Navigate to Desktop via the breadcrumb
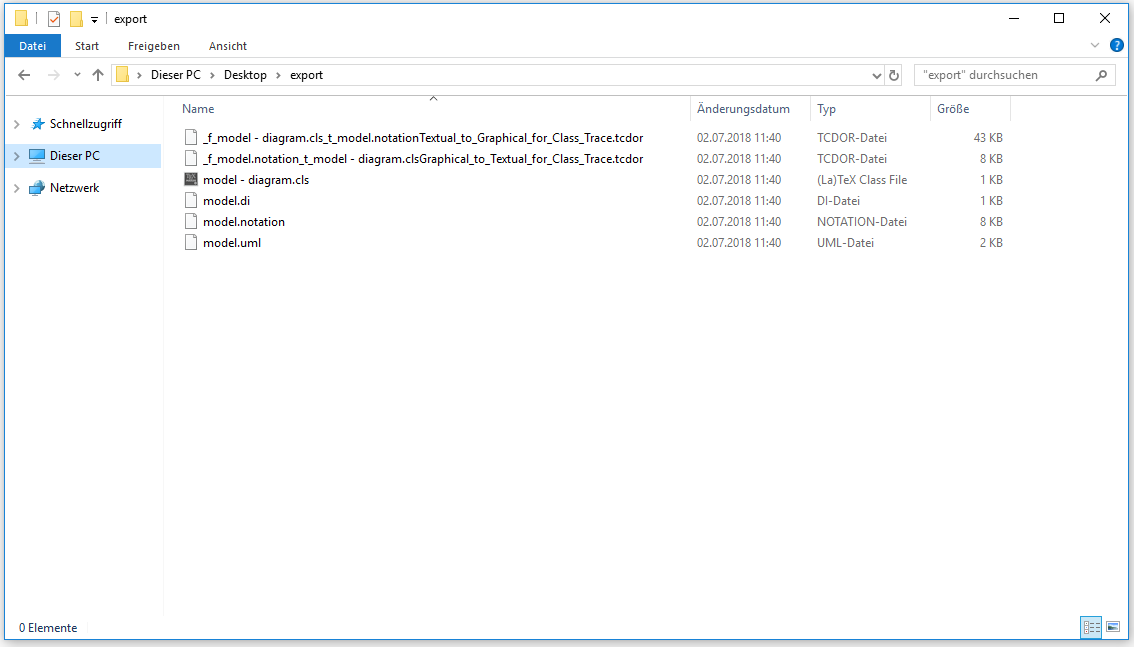The width and height of the screenshot is (1134, 647). tap(246, 74)
